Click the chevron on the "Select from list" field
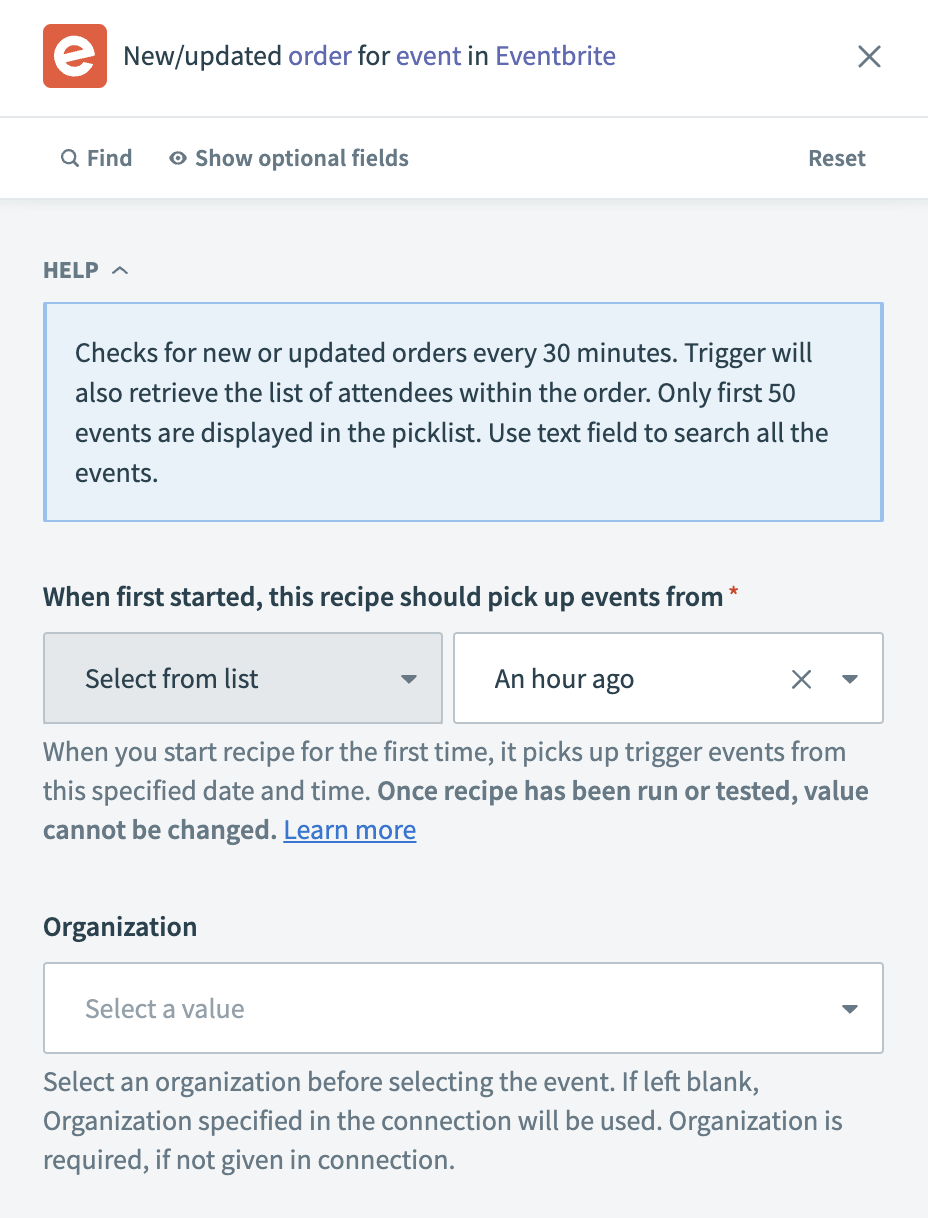 (x=409, y=678)
